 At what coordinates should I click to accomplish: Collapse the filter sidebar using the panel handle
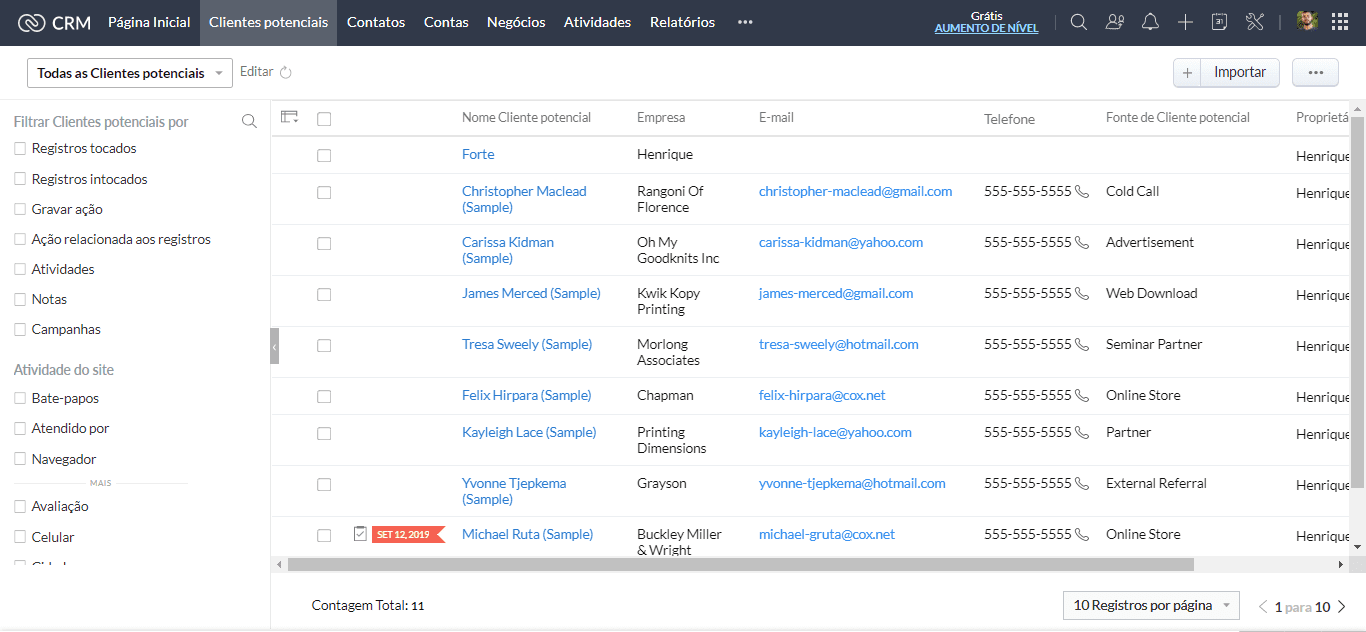tap(275, 346)
